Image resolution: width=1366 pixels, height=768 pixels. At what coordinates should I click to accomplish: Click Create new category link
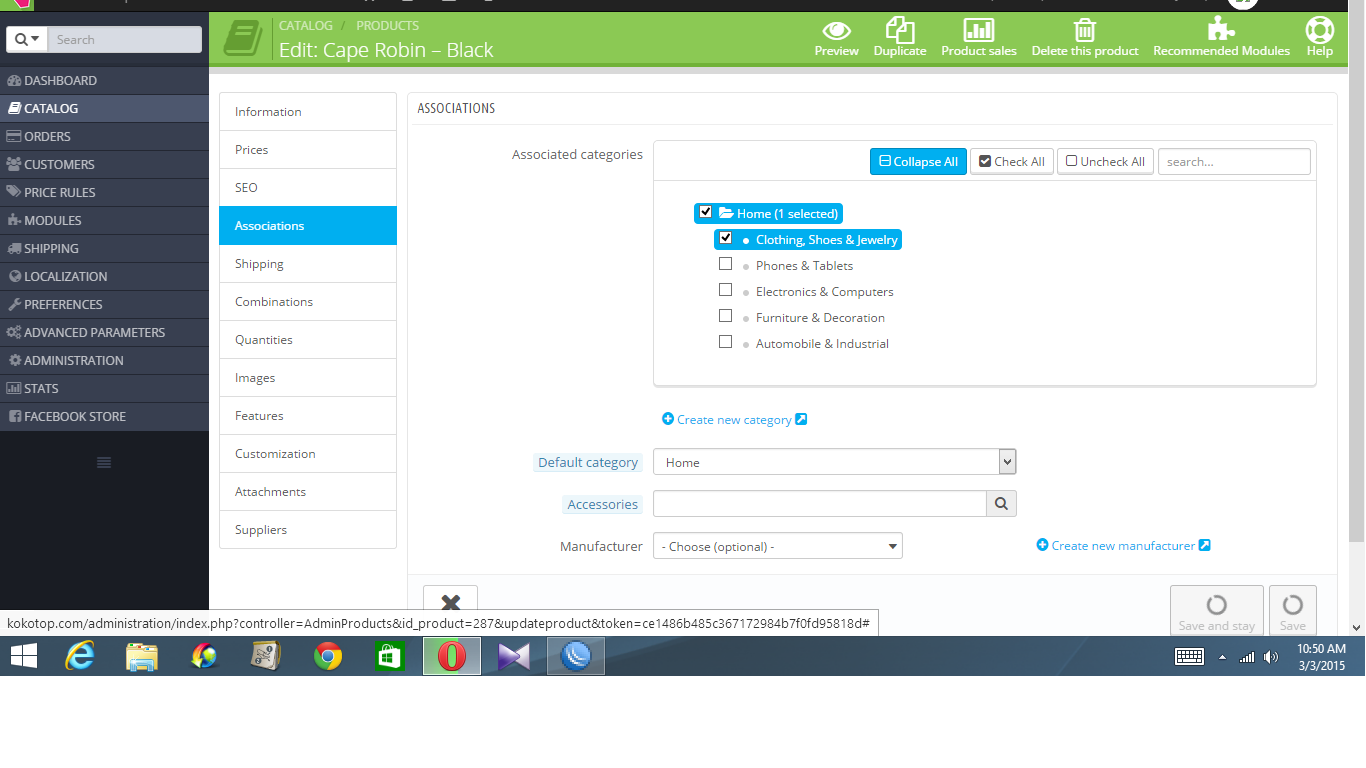[734, 420]
